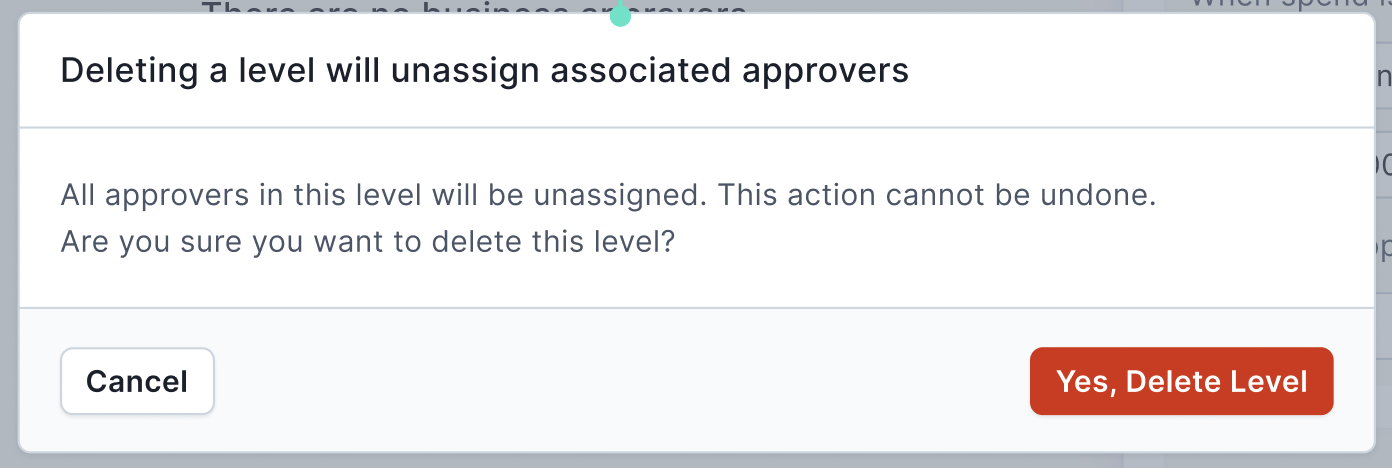The width and height of the screenshot is (1392, 468).
Task: Click the blank body area right of the confirmation question
Action: (x=1020, y=241)
